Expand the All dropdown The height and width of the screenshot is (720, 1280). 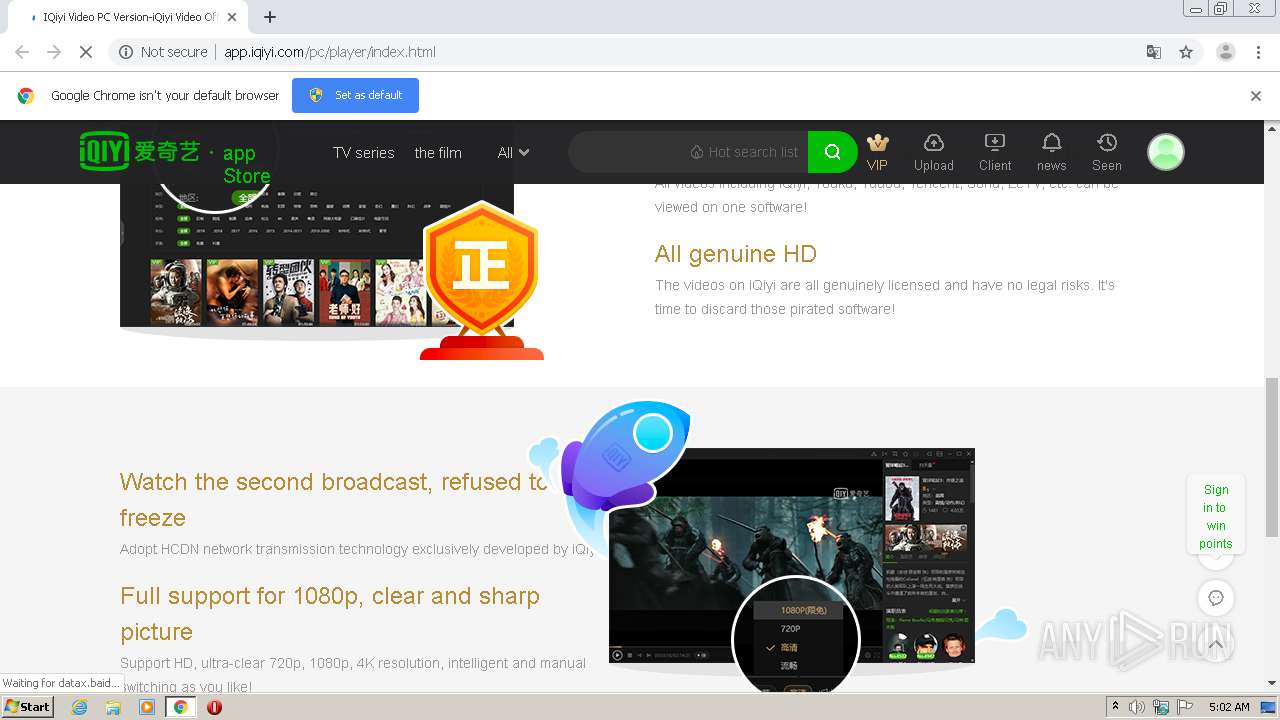513,153
